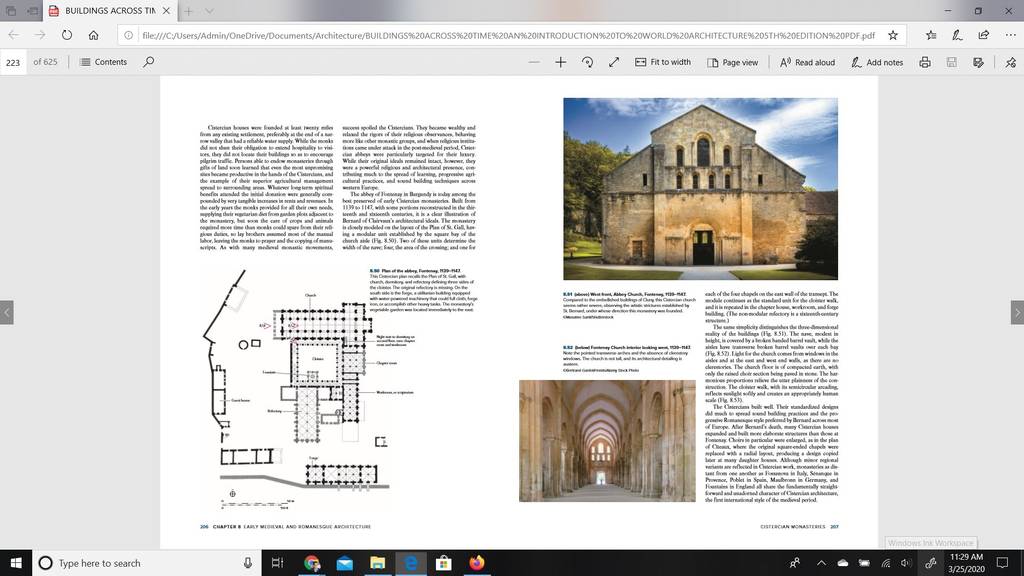Show tabs you've set aside
The image size is (1024, 576).
[11, 10]
